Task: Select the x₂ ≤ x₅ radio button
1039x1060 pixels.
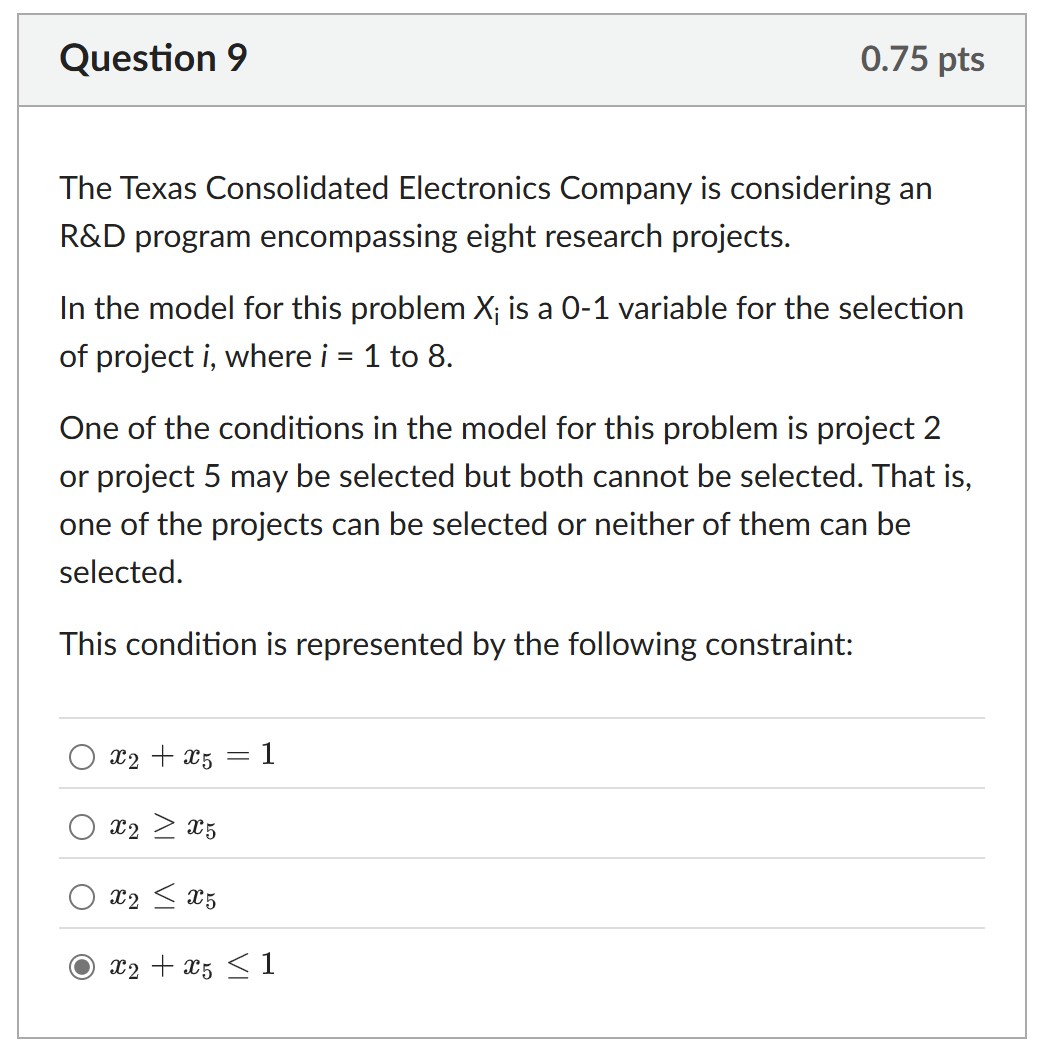Action: click(82, 897)
